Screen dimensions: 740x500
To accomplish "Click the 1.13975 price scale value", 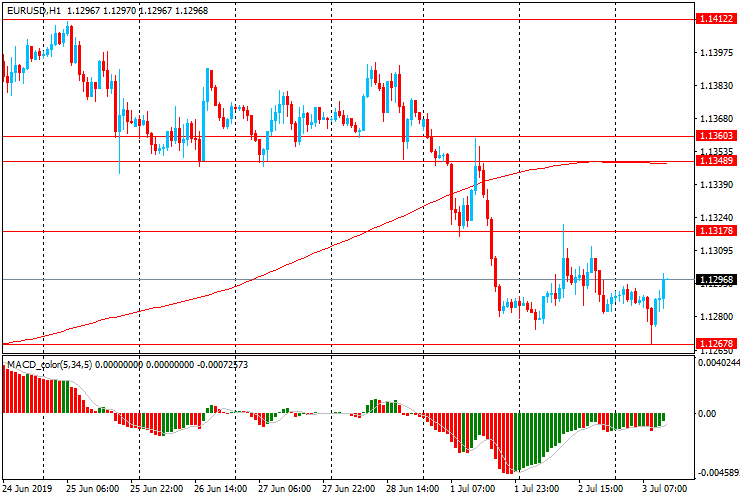I will (x=717, y=53).
